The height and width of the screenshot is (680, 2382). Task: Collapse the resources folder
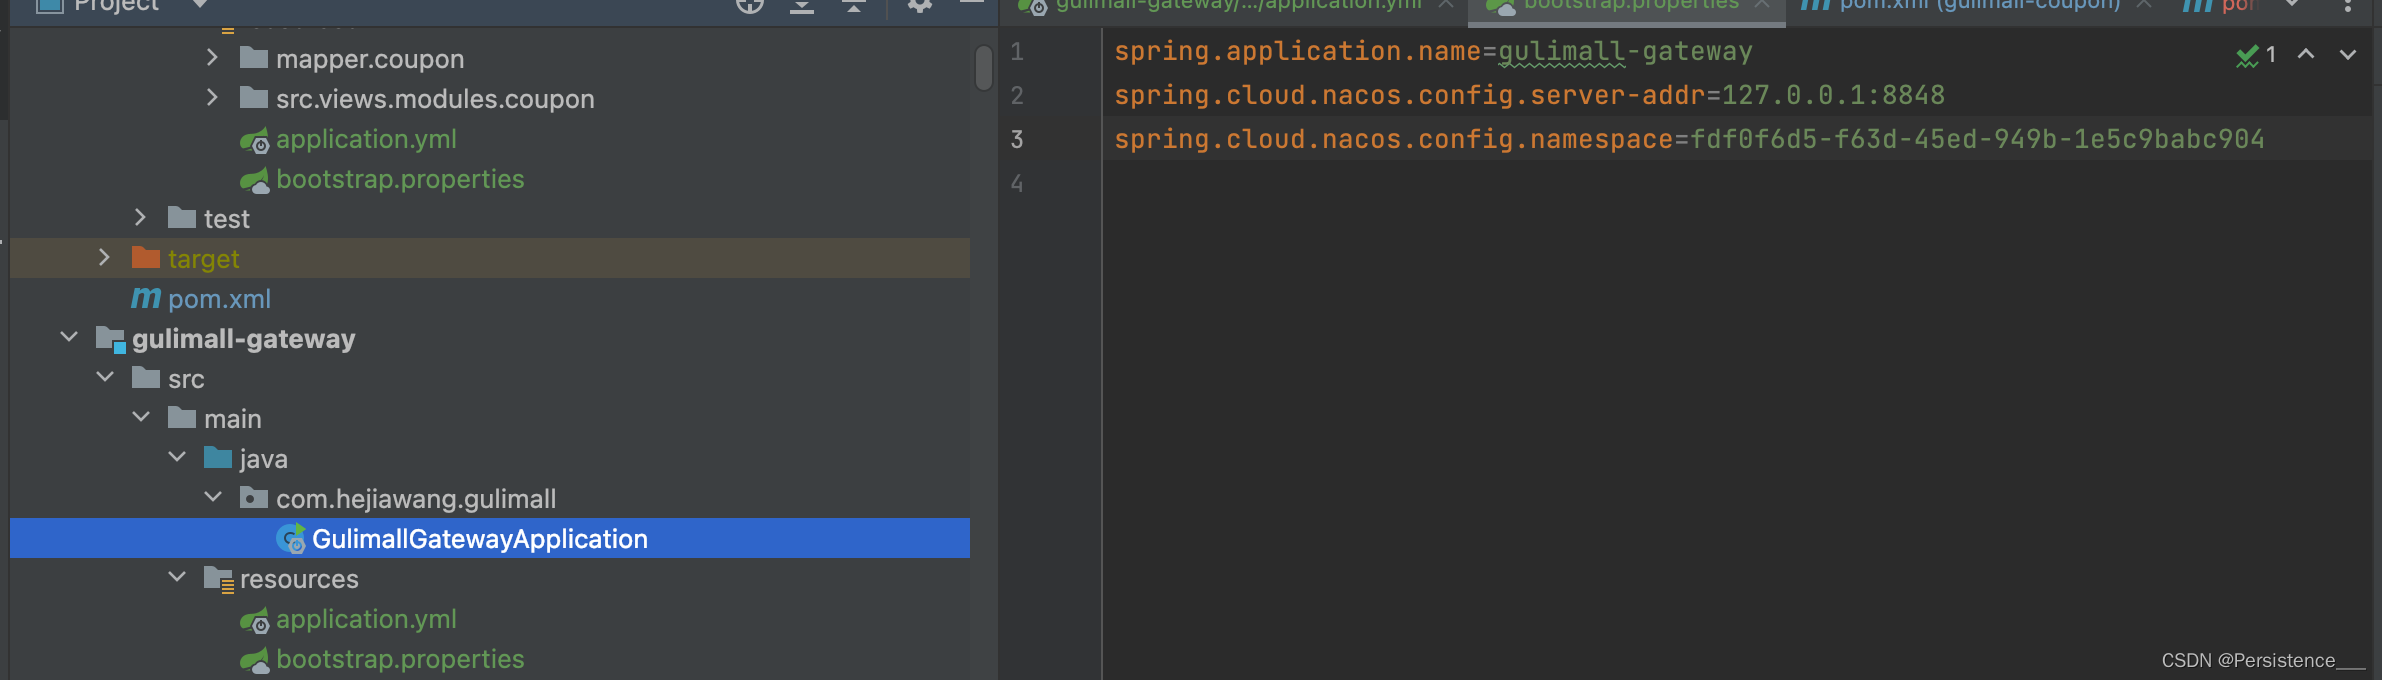click(177, 577)
